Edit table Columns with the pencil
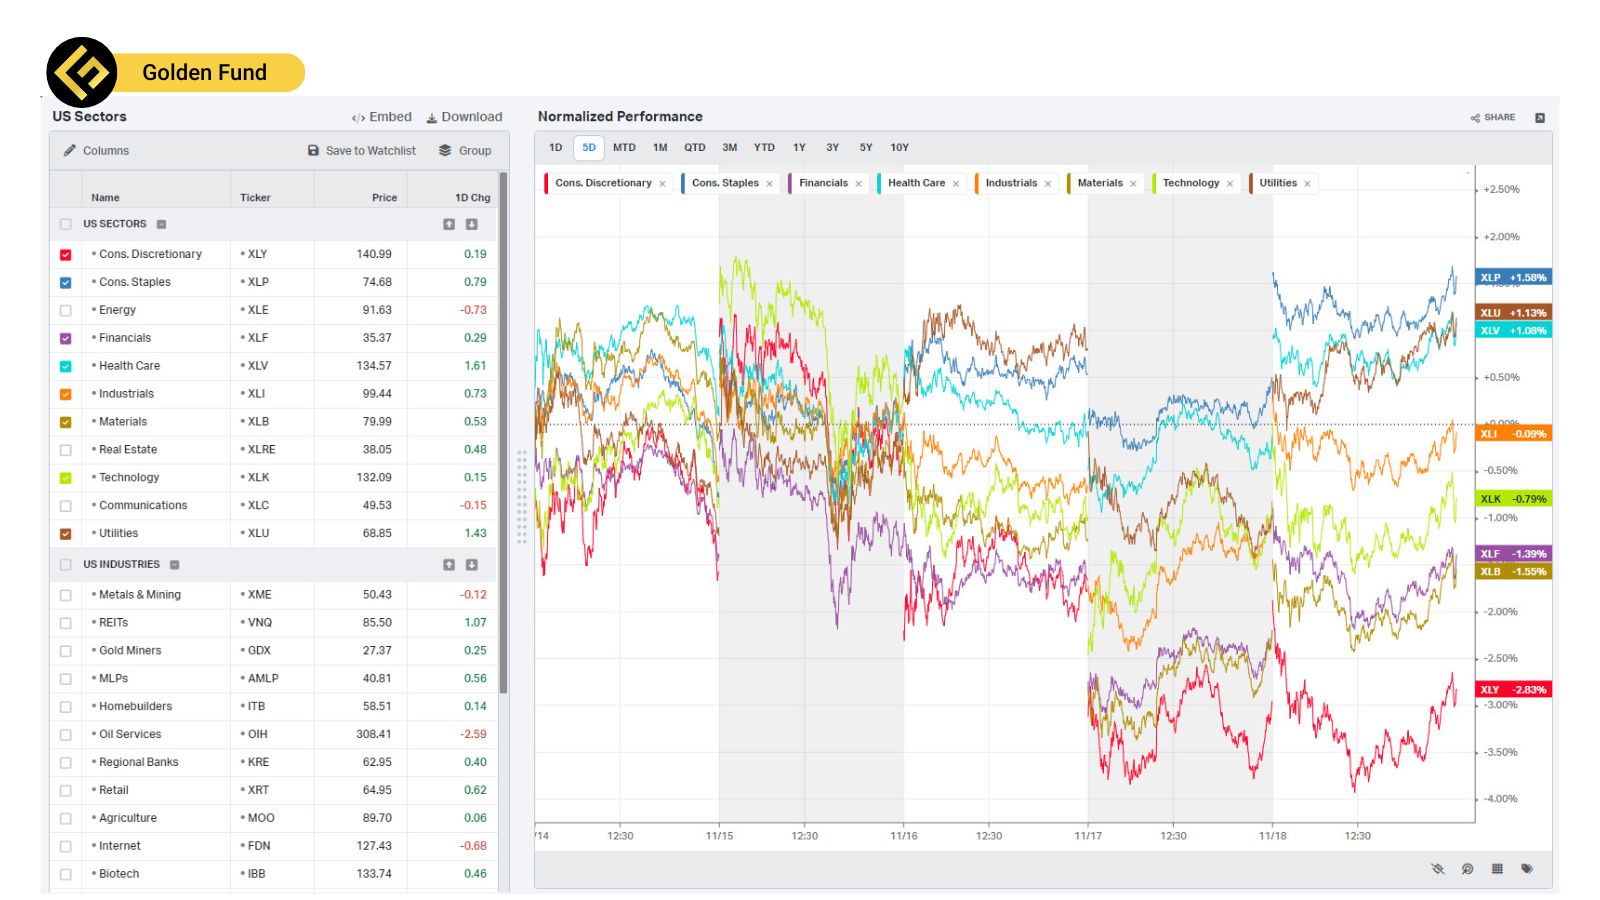1600x900 pixels. (96, 151)
